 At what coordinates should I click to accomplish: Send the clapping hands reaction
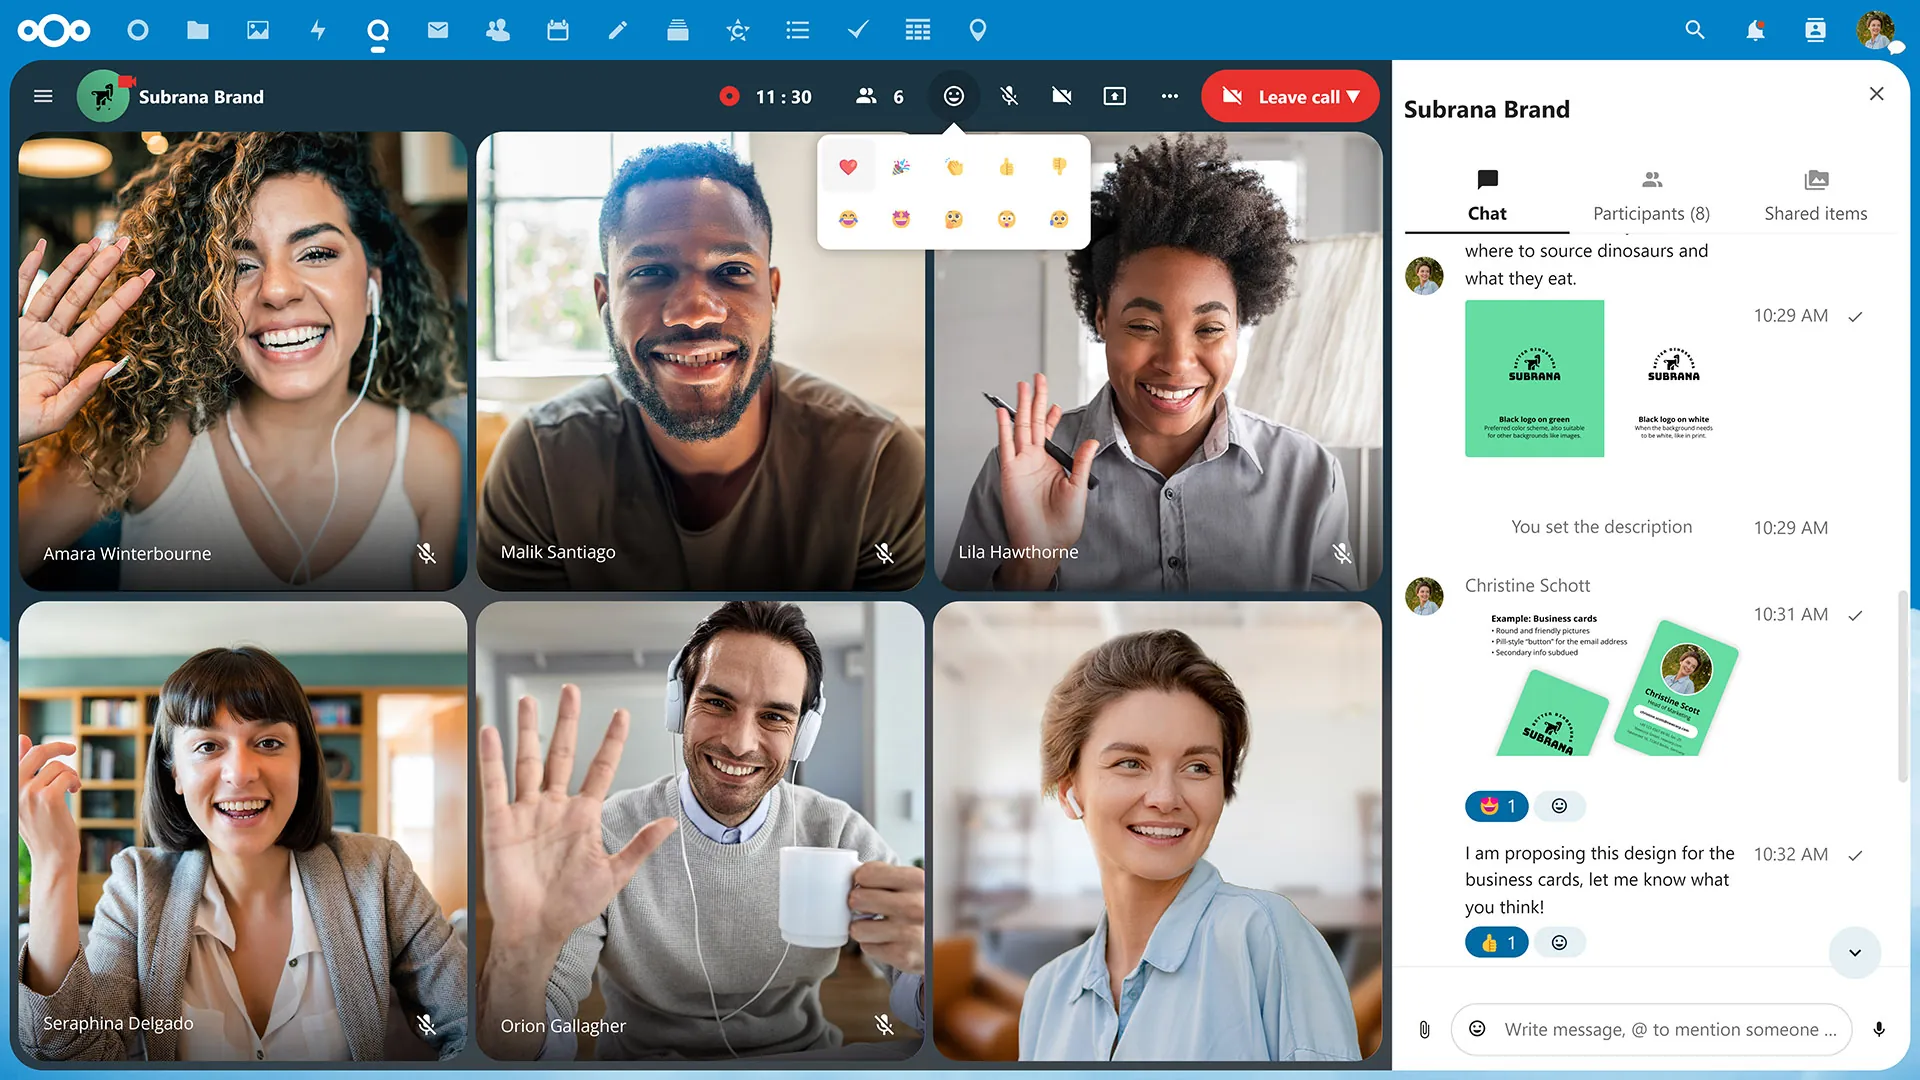point(954,166)
